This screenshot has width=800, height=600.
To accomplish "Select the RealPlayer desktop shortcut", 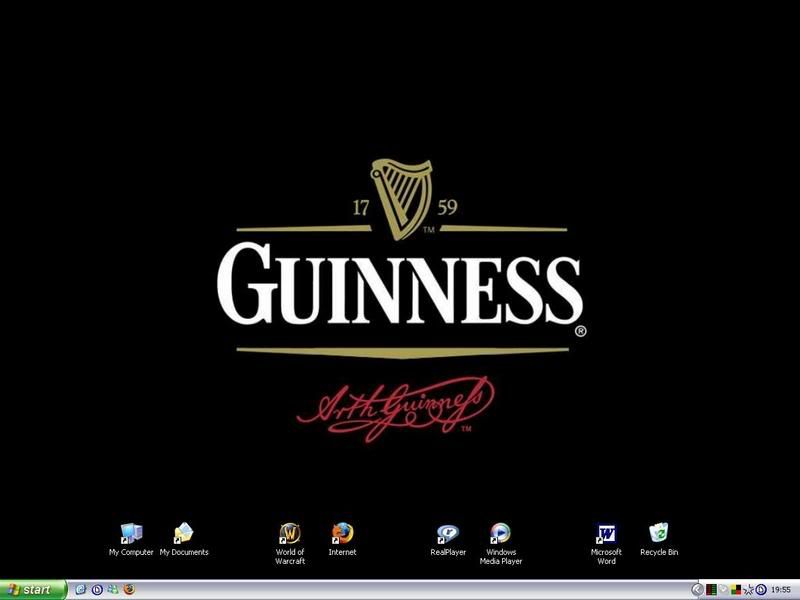I will click(448, 539).
